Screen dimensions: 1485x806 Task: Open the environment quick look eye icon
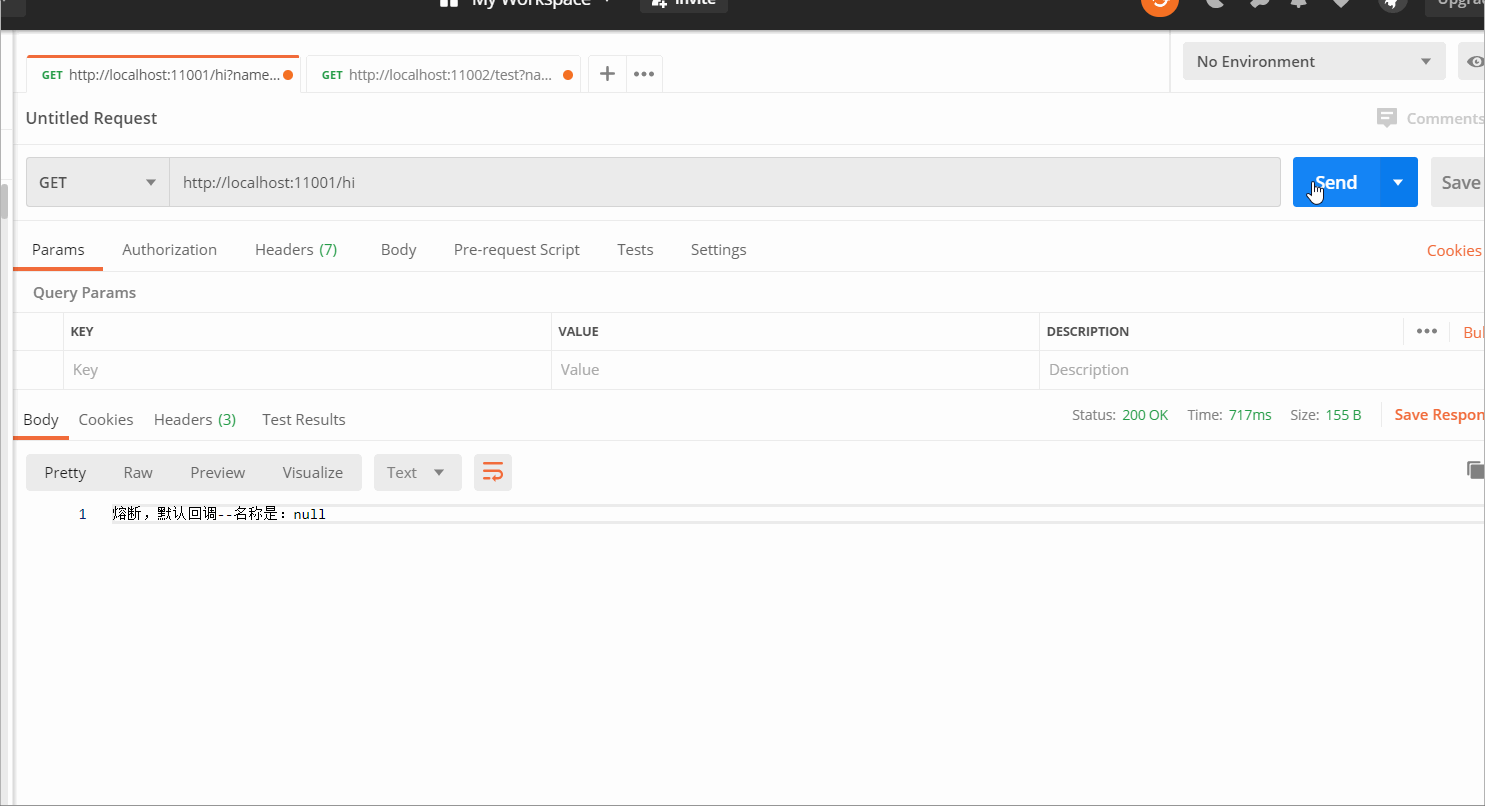(x=1474, y=61)
